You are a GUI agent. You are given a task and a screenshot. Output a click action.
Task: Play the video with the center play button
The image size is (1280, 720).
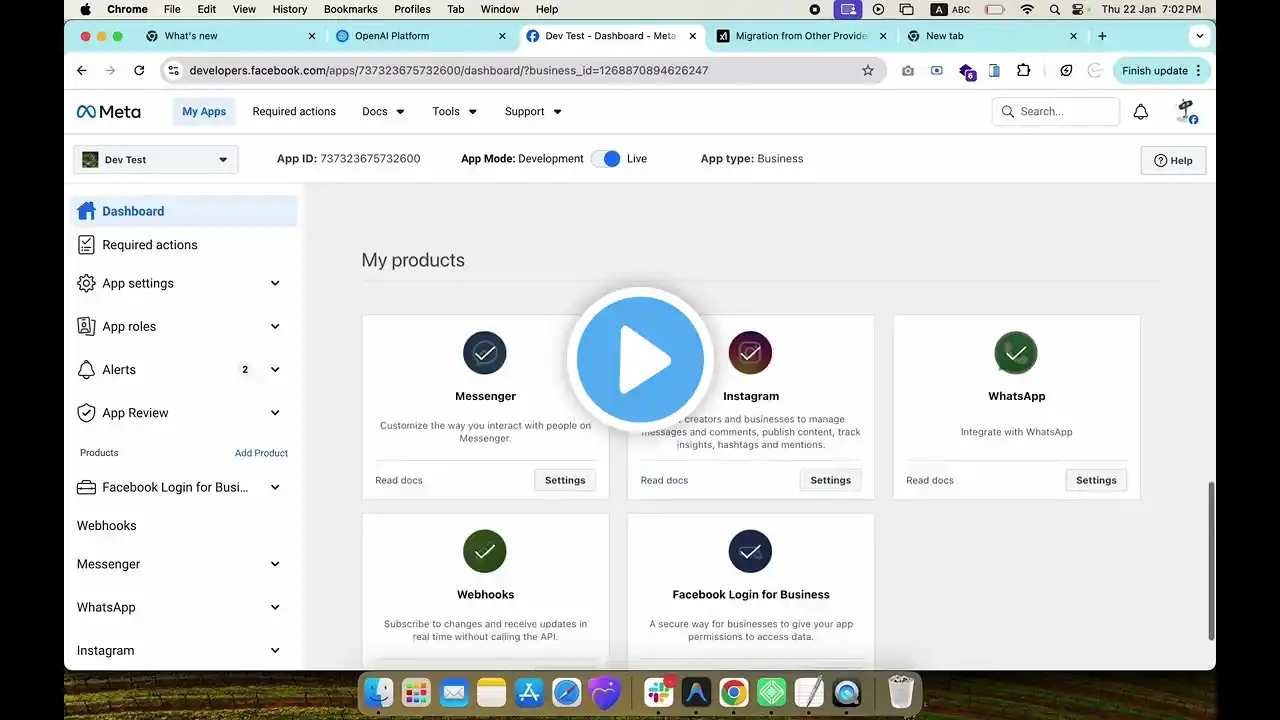tap(640, 360)
